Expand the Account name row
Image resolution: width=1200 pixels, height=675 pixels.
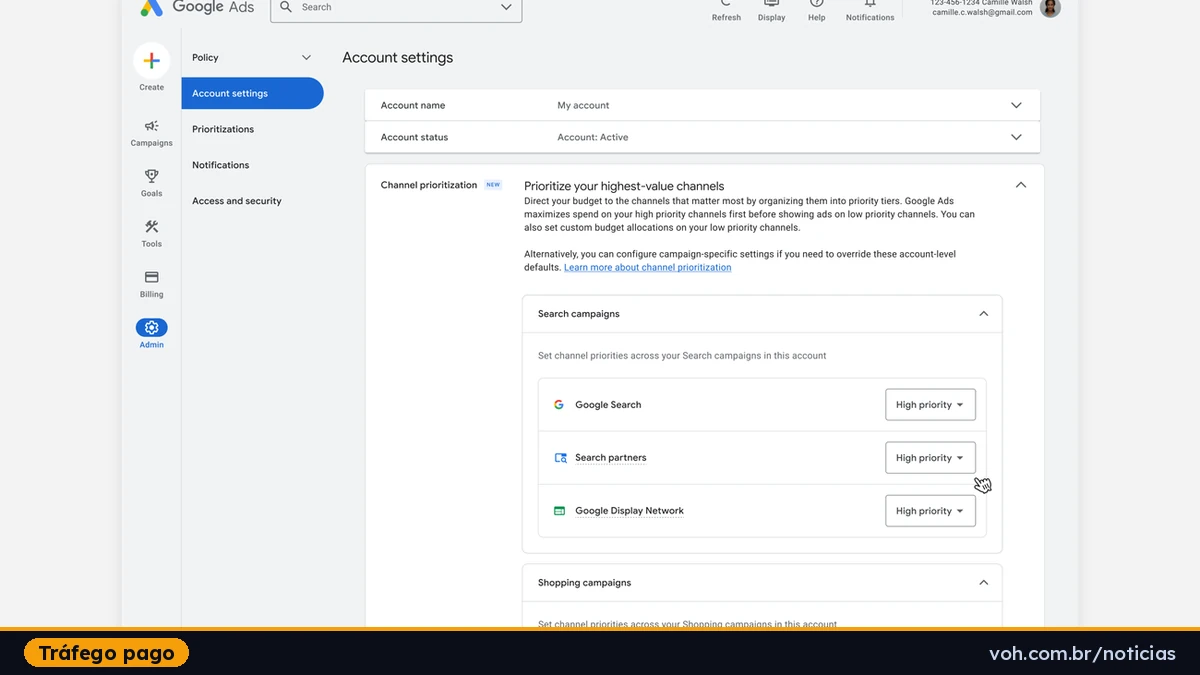(703, 105)
